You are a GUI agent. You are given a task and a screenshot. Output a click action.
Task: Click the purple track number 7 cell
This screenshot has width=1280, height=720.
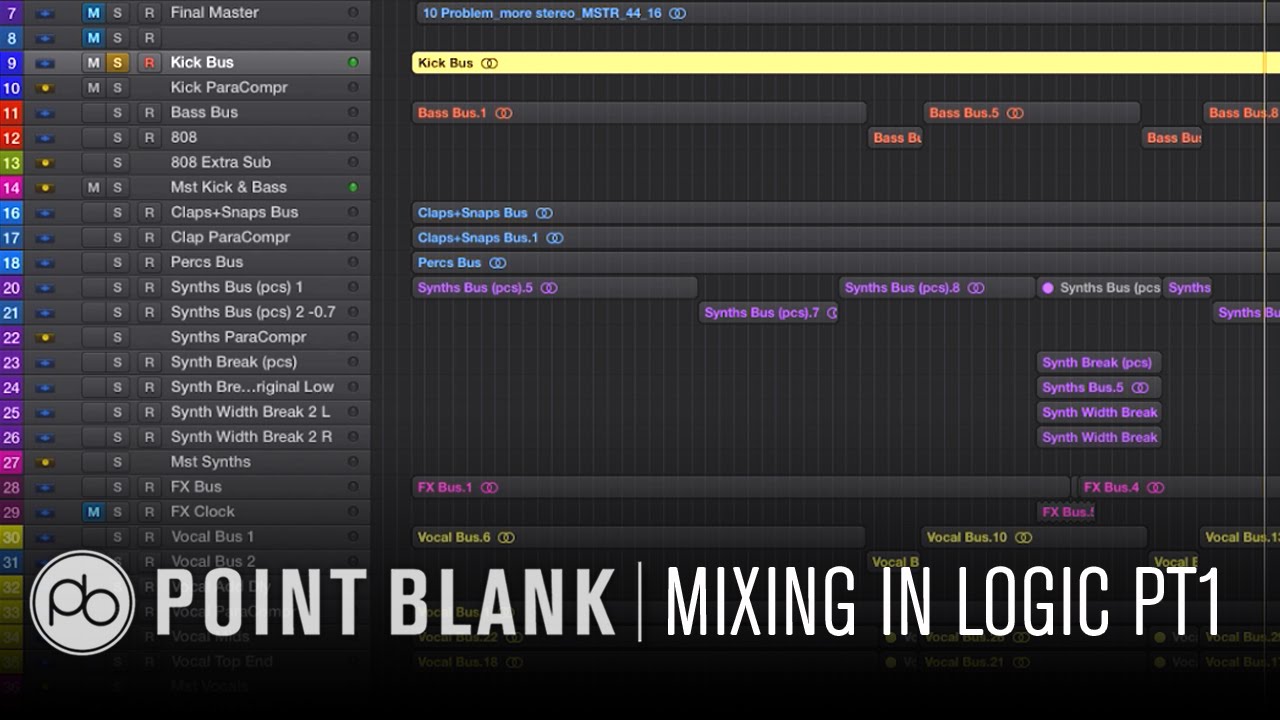click(x=12, y=13)
